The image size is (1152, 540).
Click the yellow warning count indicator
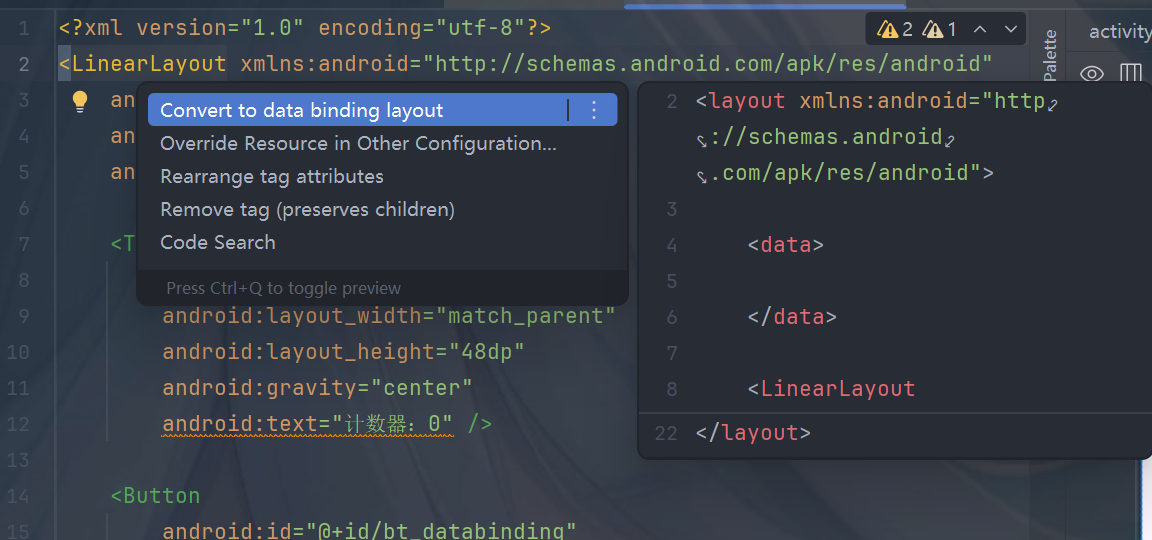[x=895, y=29]
